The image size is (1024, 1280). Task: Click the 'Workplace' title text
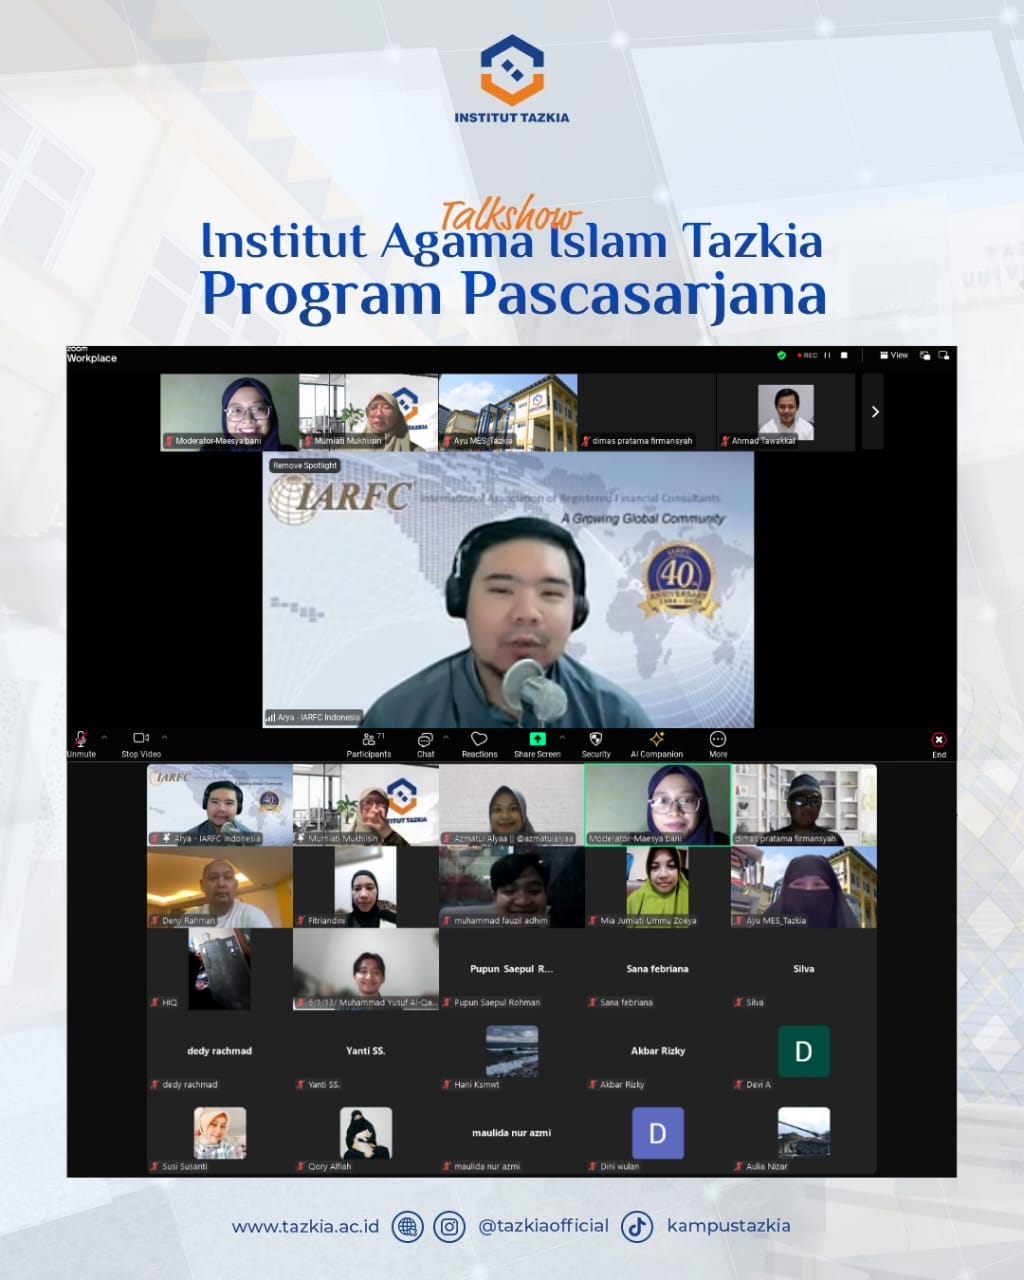[92, 358]
